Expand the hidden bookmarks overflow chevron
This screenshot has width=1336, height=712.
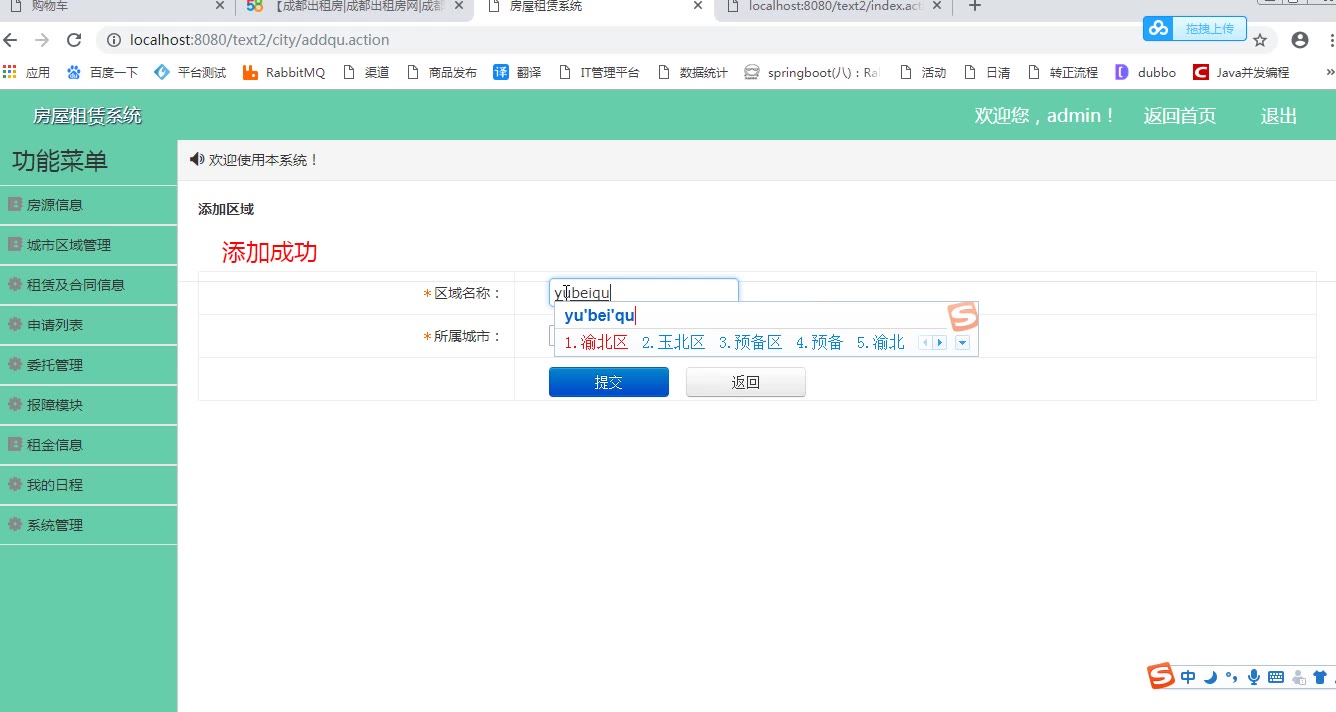pyautogui.click(x=1330, y=72)
